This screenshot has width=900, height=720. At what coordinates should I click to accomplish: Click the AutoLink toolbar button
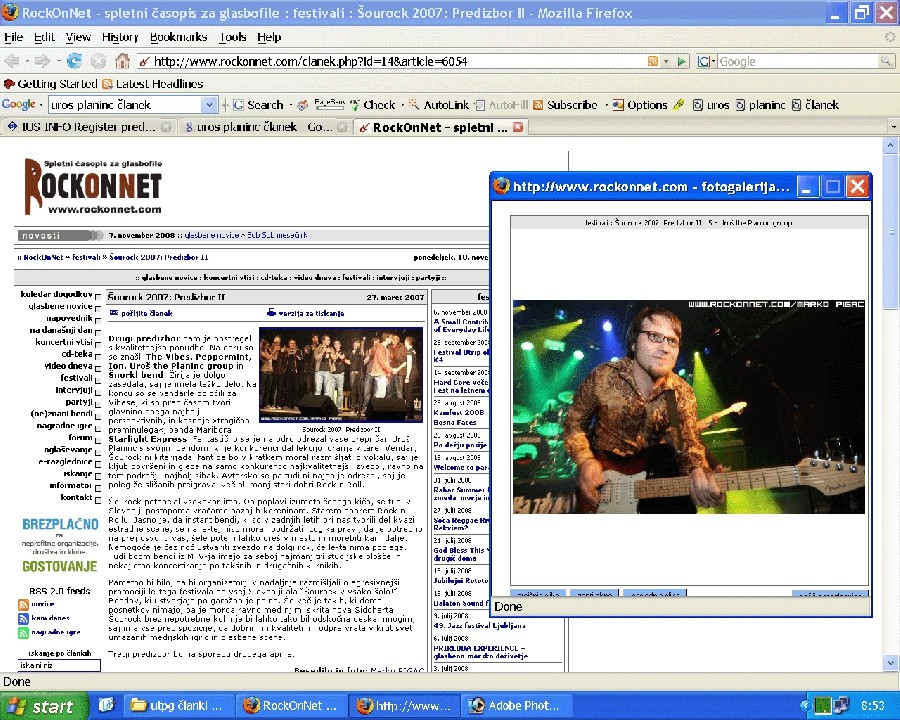pyautogui.click(x=439, y=105)
